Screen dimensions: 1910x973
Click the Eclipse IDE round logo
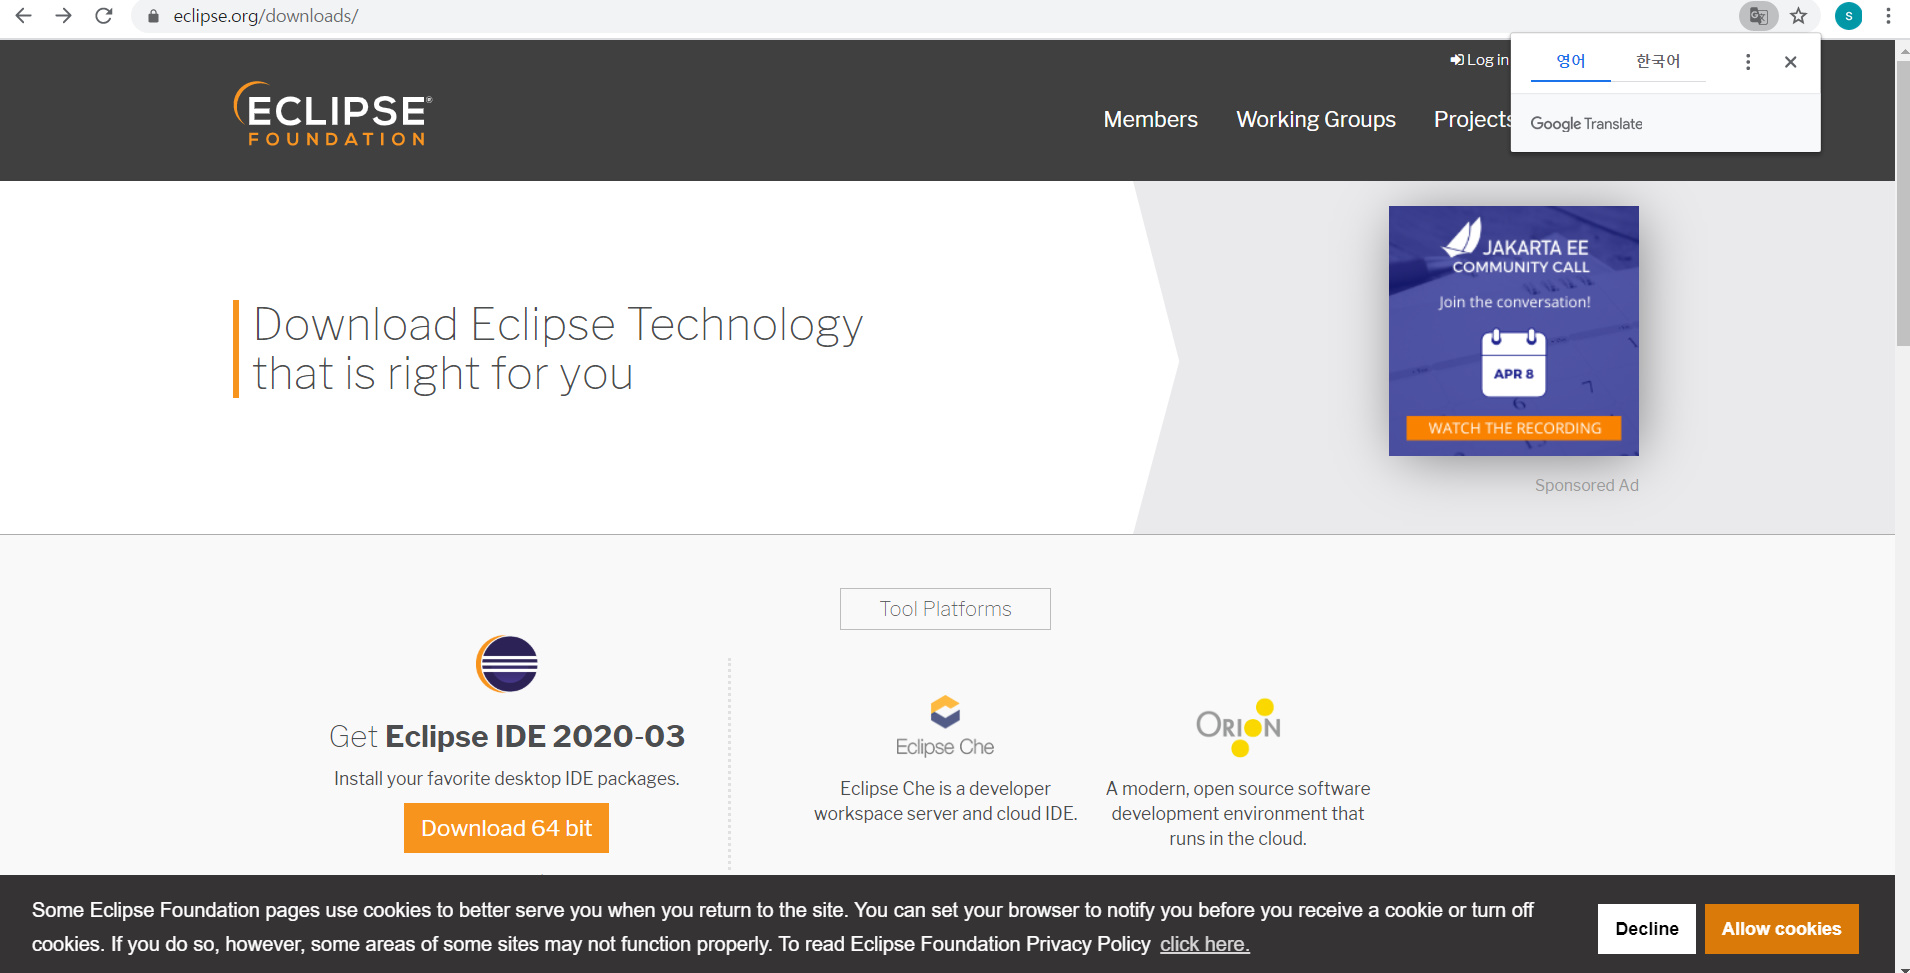(507, 664)
